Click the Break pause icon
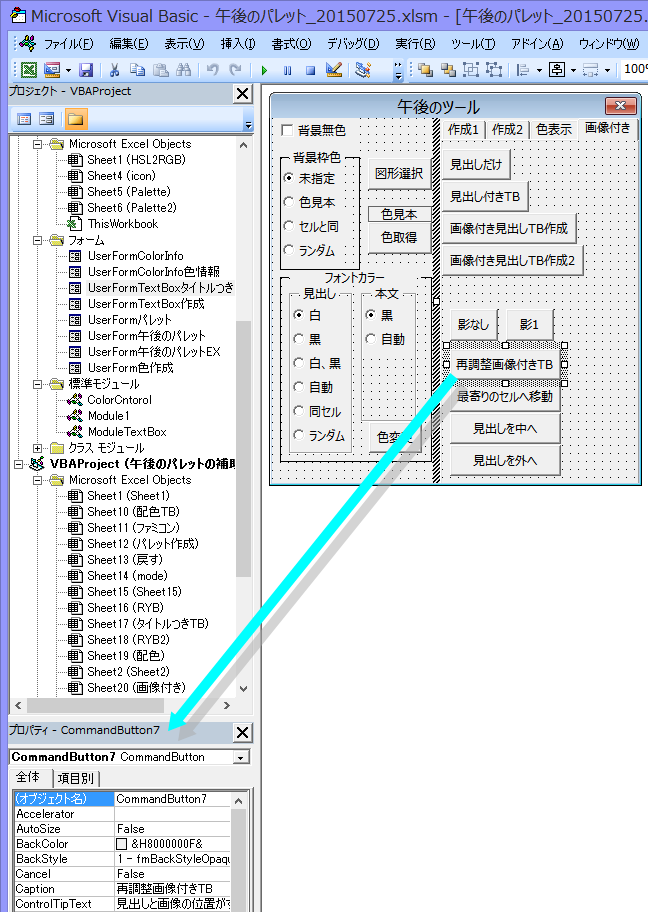The width and height of the screenshot is (648, 912). 287,70
